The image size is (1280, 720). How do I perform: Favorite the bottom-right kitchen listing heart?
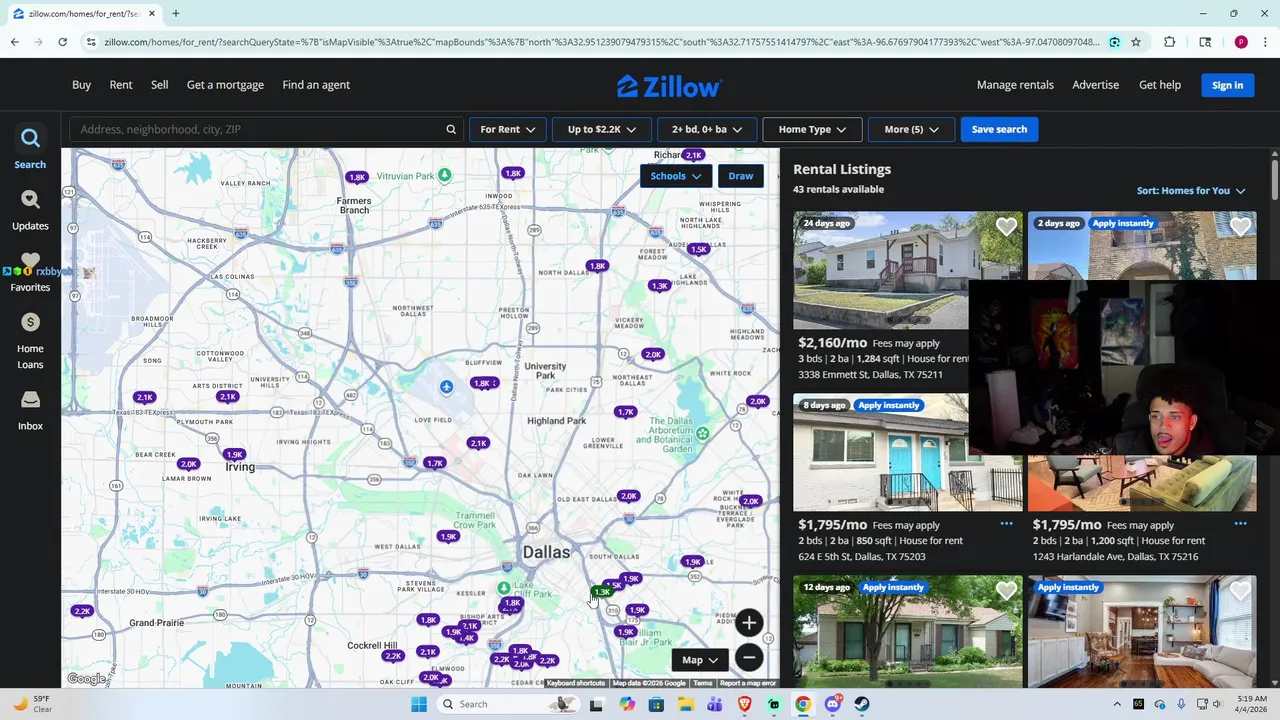[x=1240, y=592]
